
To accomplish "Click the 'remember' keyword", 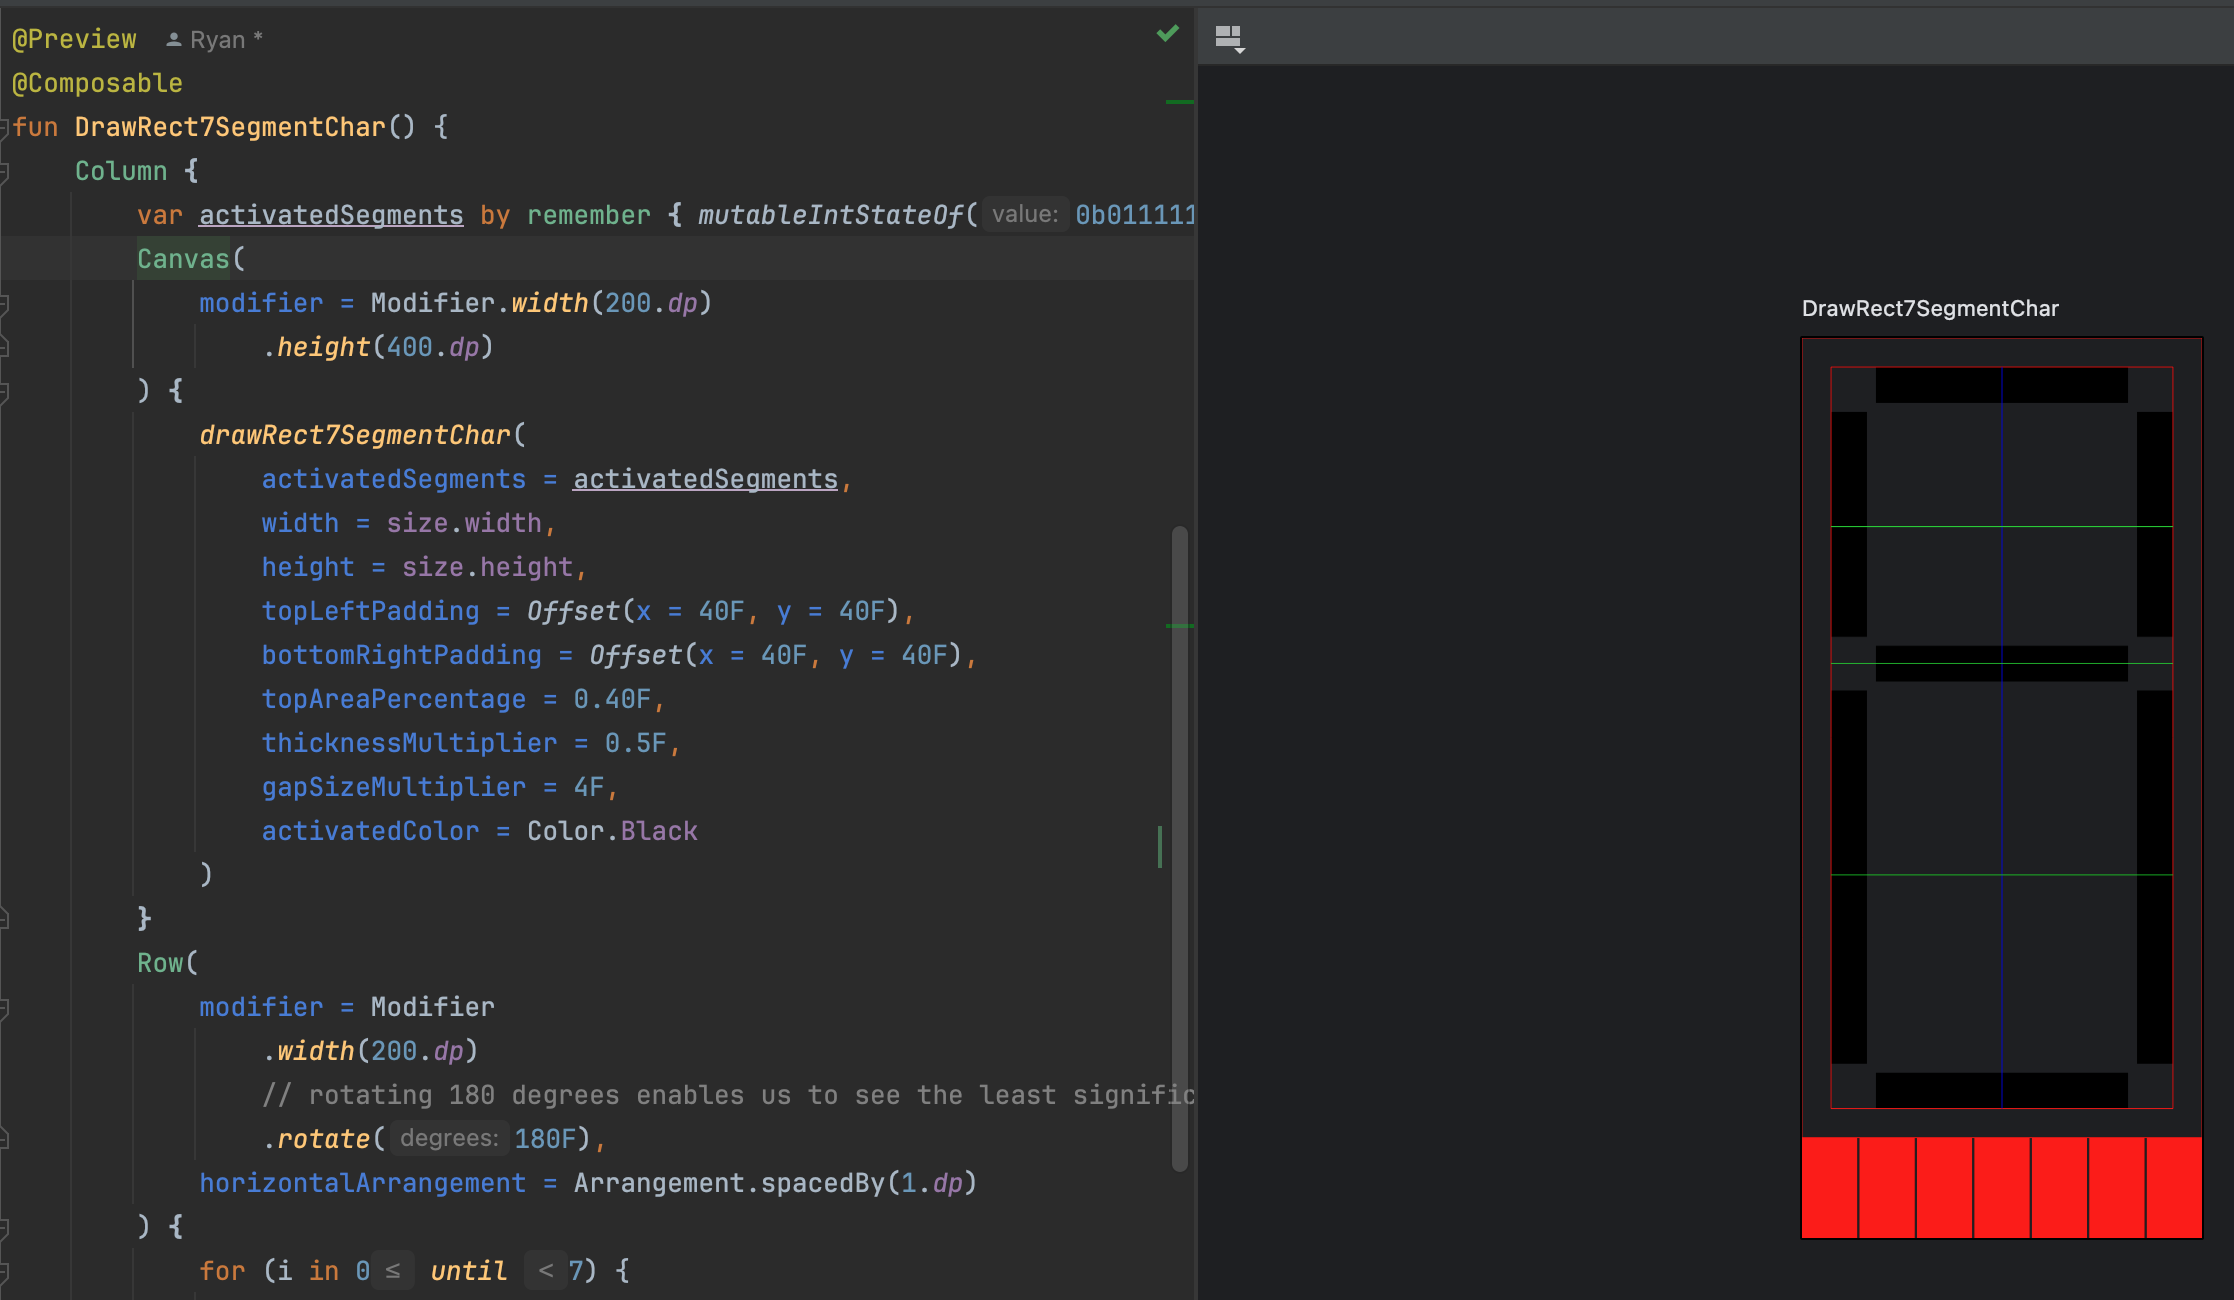I will pyautogui.click(x=589, y=215).
